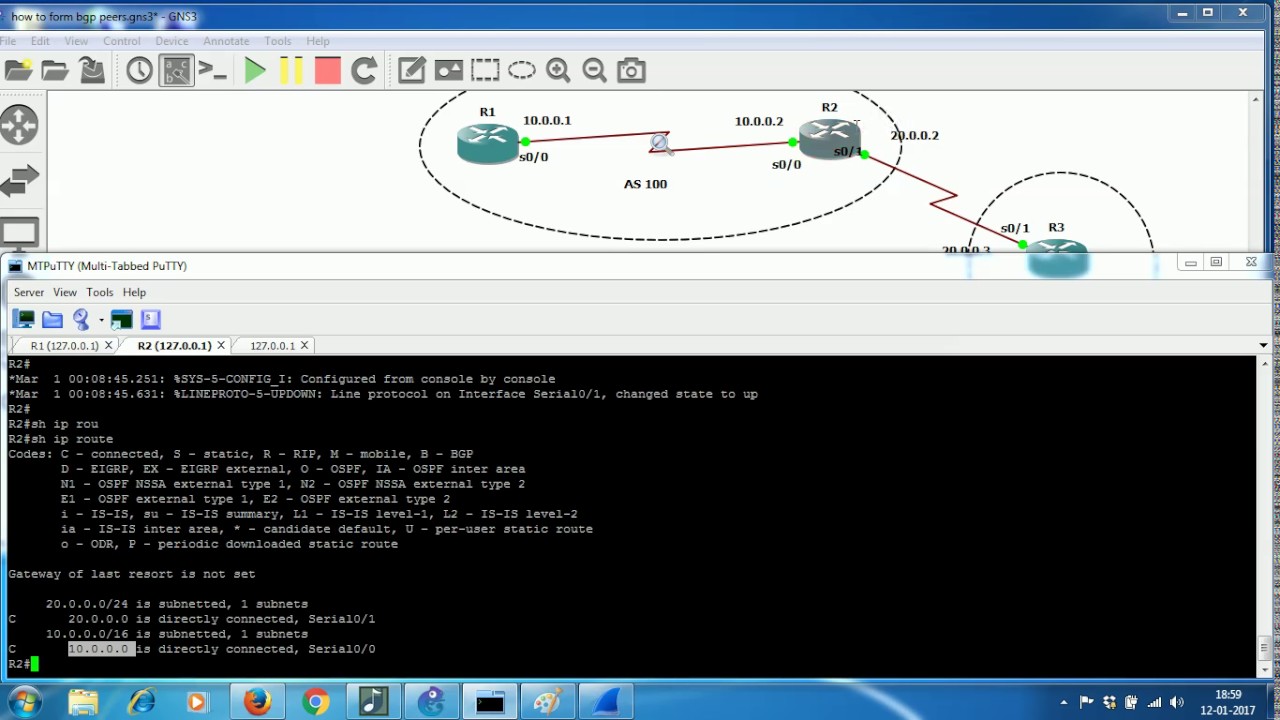Expand the connect-to dropdown arrow in MTPuTTY
1280x720 pixels.
click(101, 320)
